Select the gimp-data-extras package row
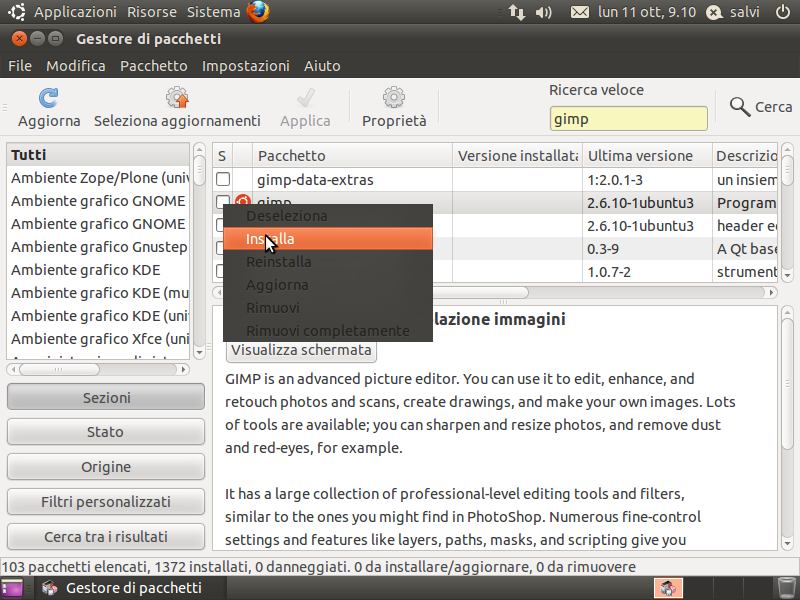The image size is (800, 600). 495,180
